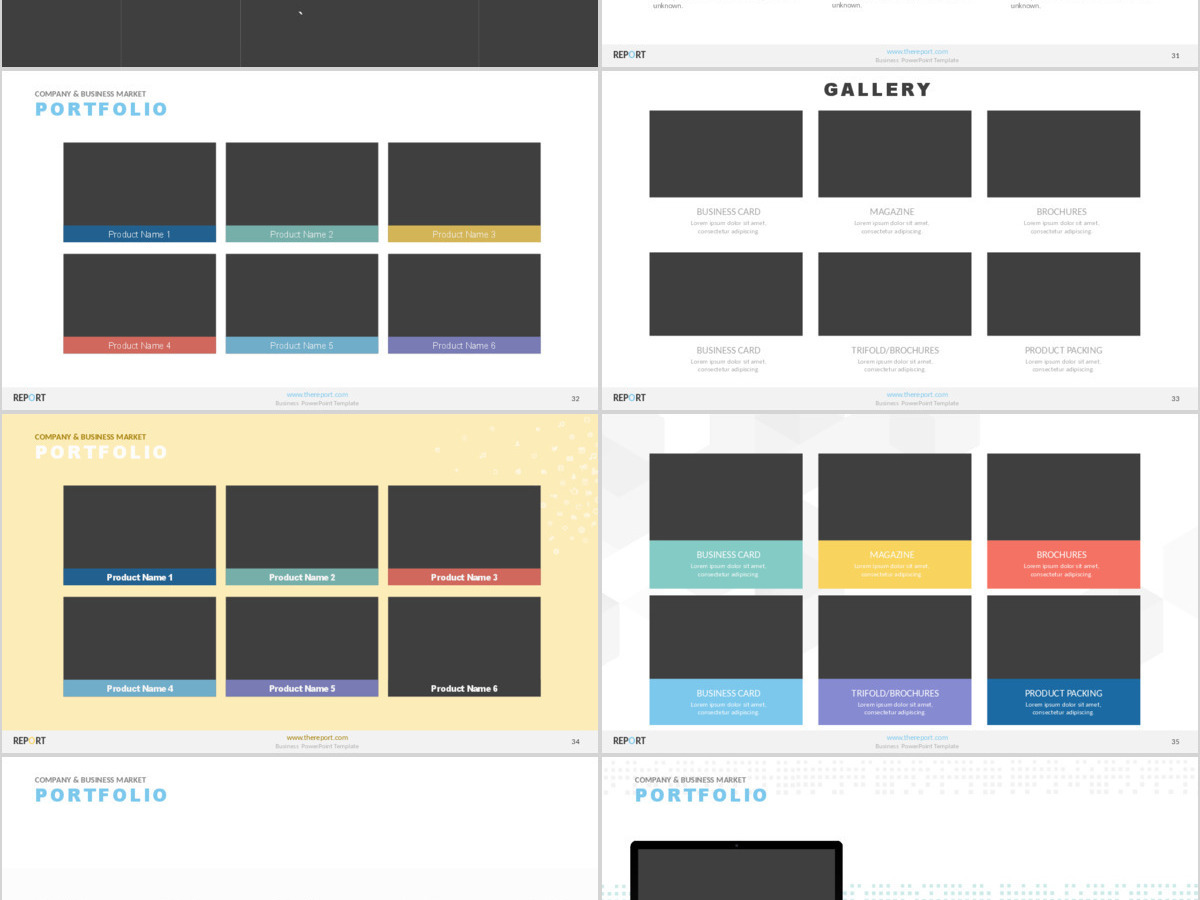Open the www.thereport.com link on slide 34
Image resolution: width=1200 pixels, height=900 pixels.
pyautogui.click(x=317, y=737)
